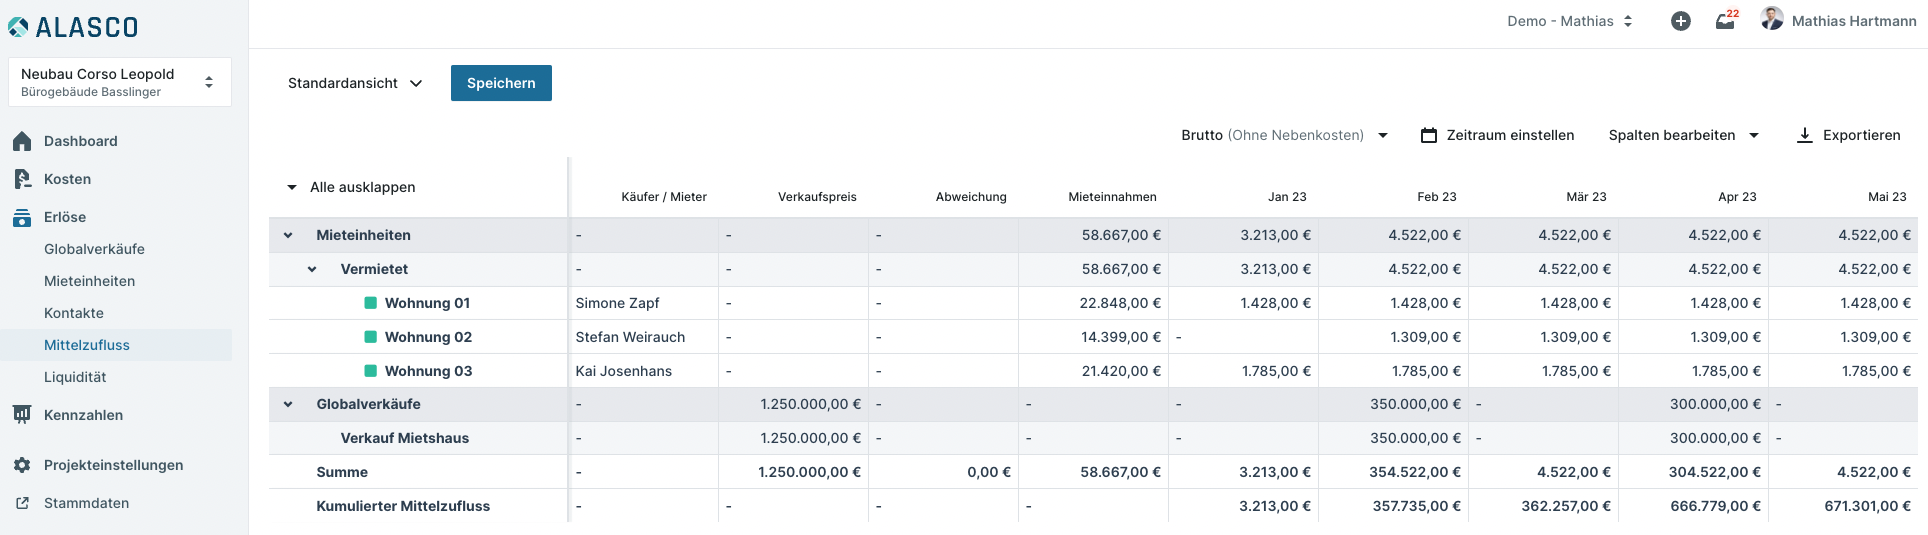
Task: Click the Alasco logo
Action: (73, 27)
